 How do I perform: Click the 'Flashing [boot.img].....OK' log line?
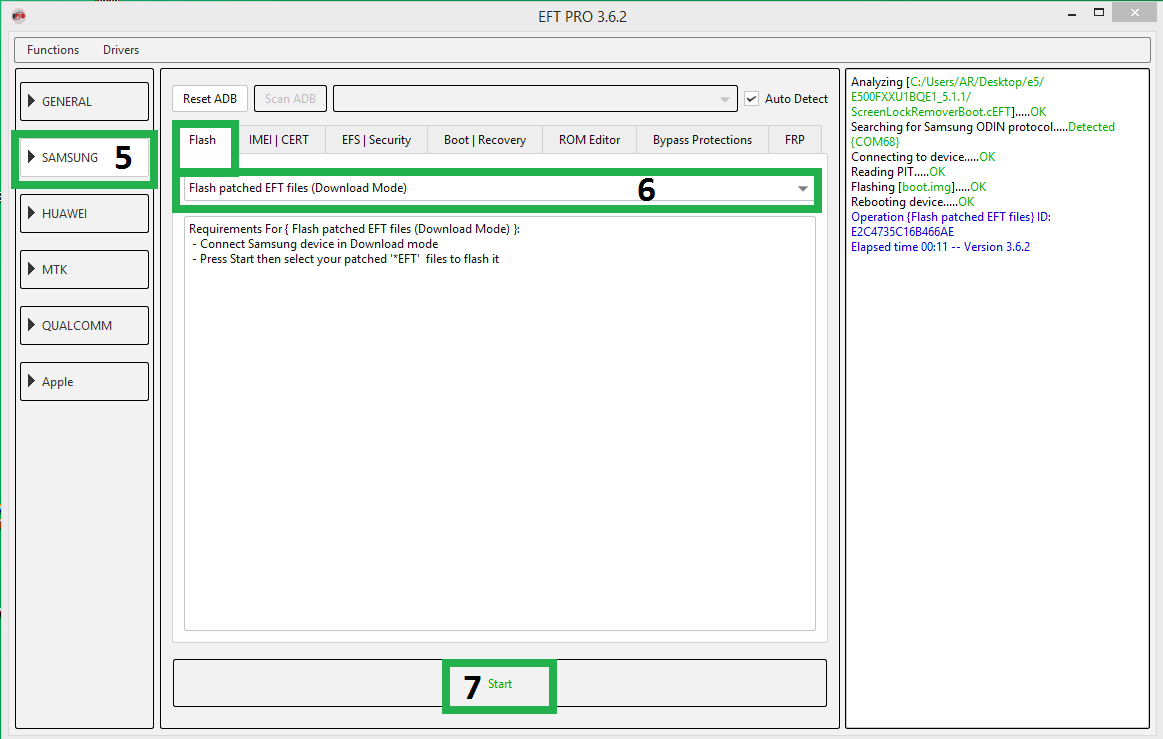pos(919,187)
